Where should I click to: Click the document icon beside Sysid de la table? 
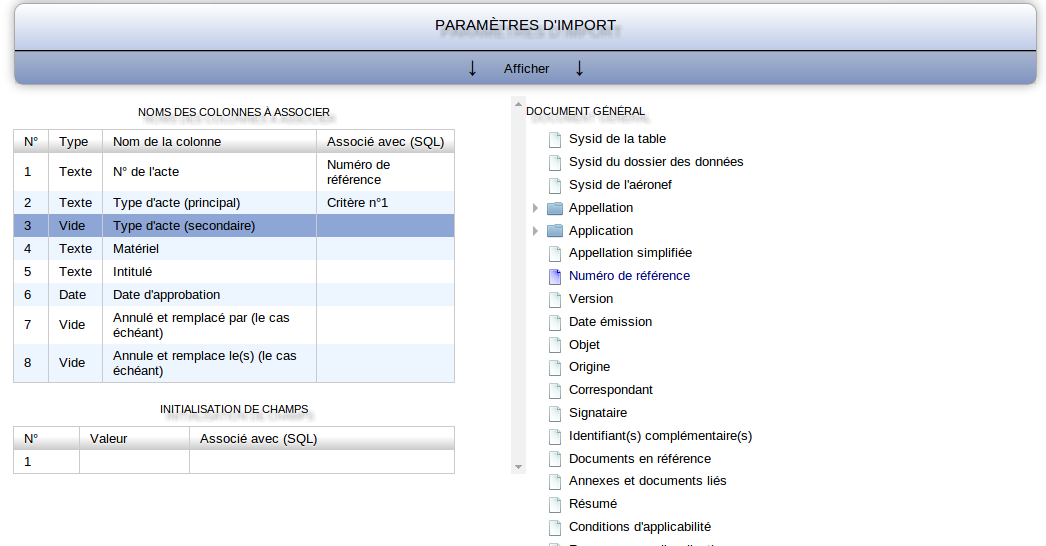[x=554, y=140]
